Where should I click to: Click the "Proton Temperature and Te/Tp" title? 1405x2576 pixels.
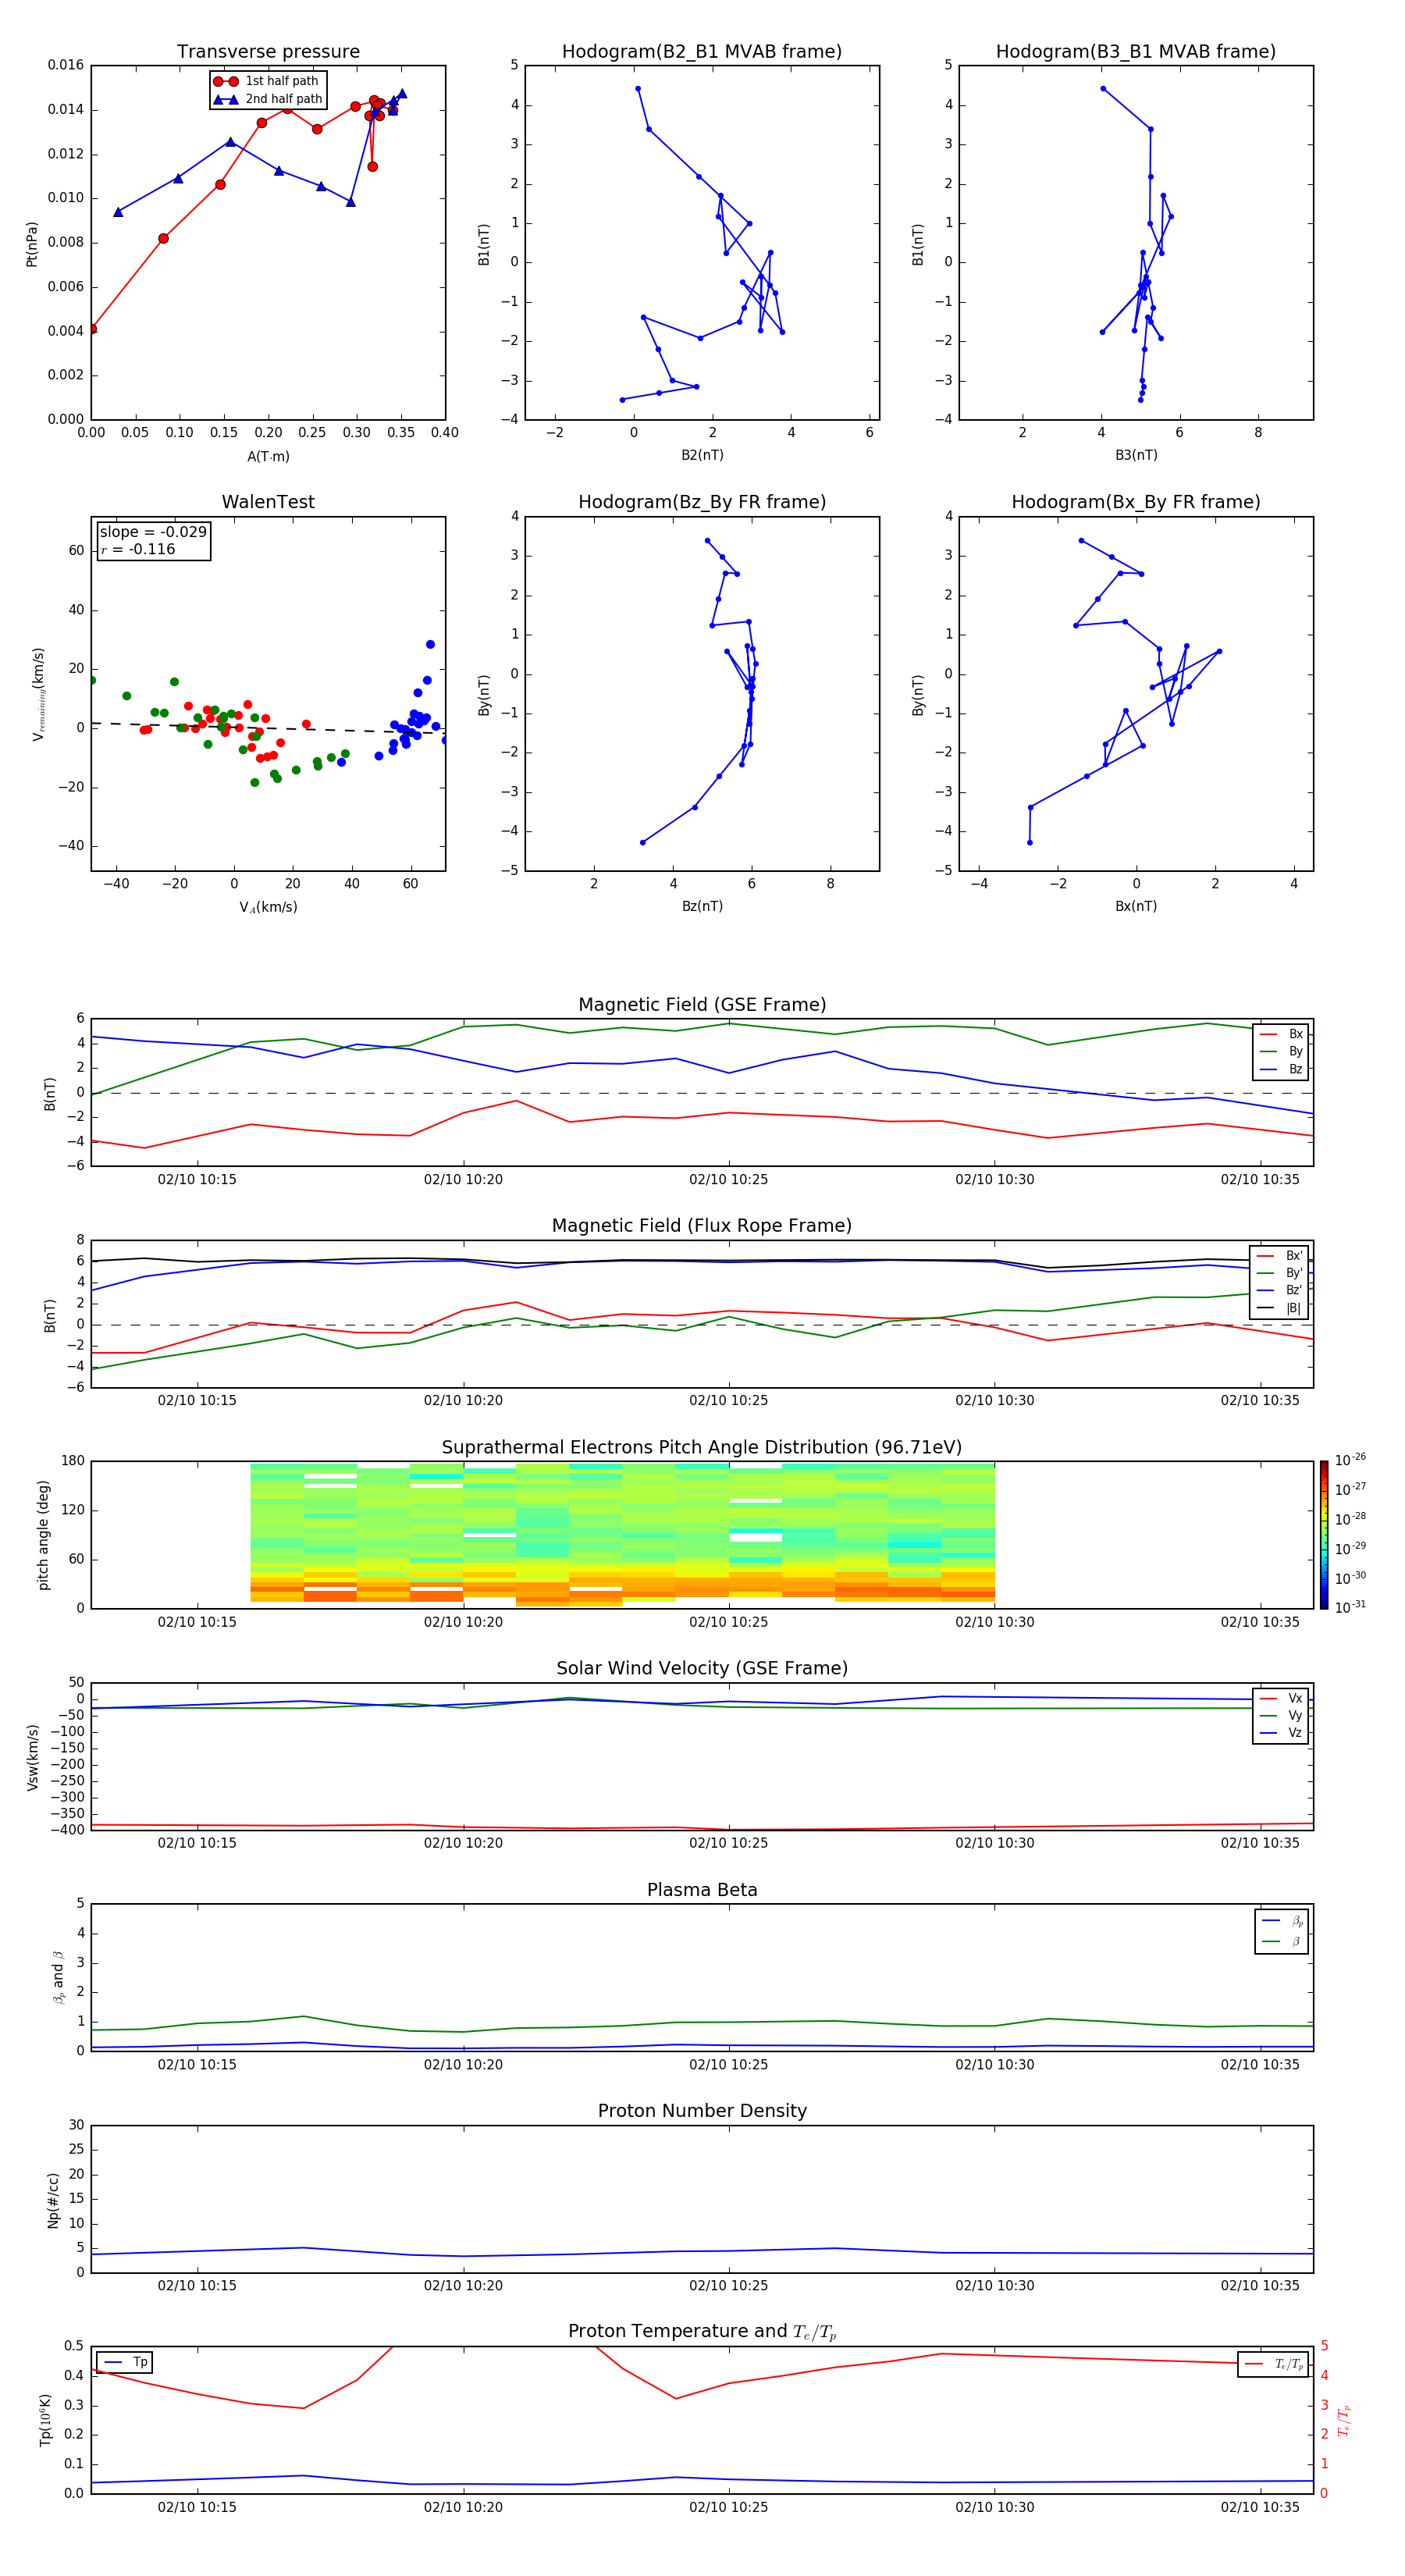point(702,2331)
